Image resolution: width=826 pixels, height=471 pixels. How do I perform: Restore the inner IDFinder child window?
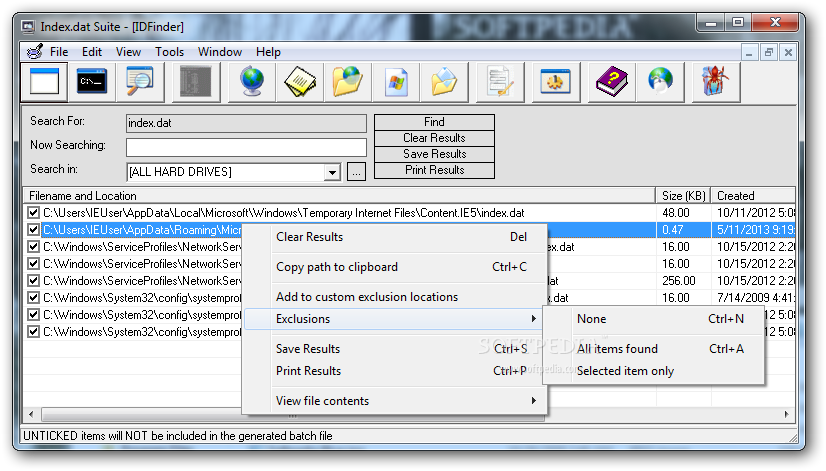[x=769, y=52]
